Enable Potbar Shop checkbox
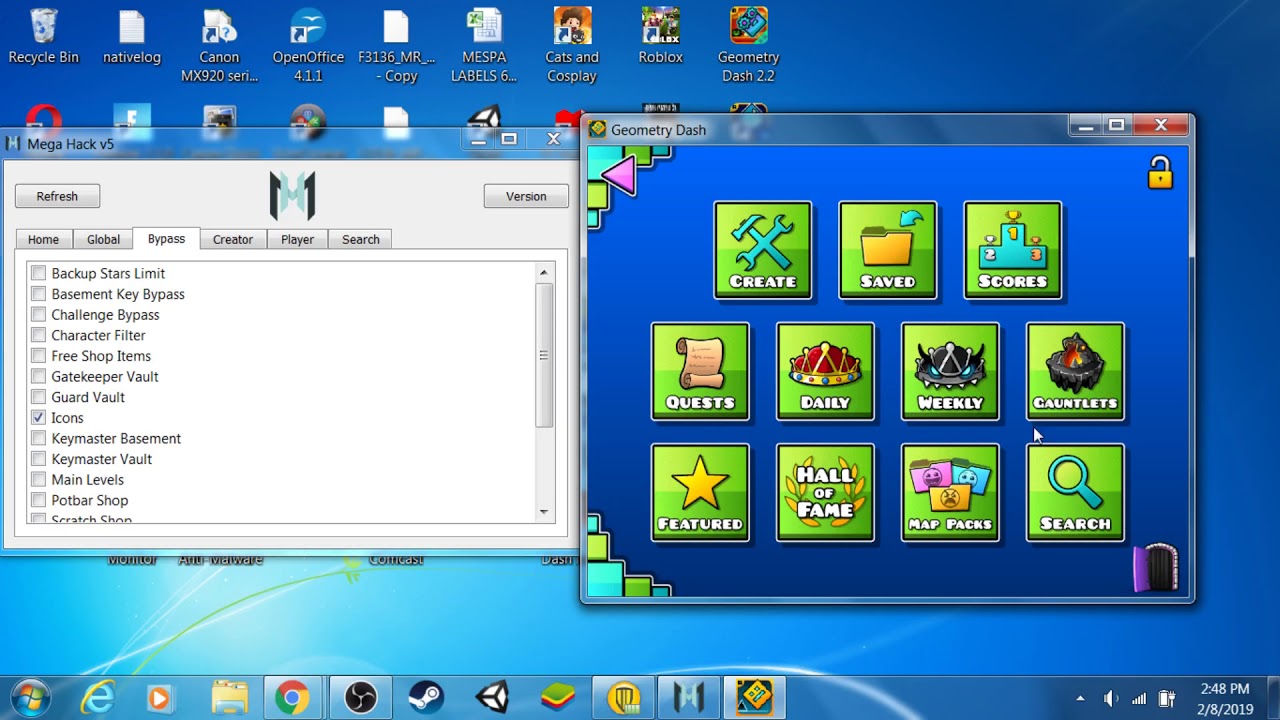Viewport: 1280px width, 720px height. click(38, 500)
